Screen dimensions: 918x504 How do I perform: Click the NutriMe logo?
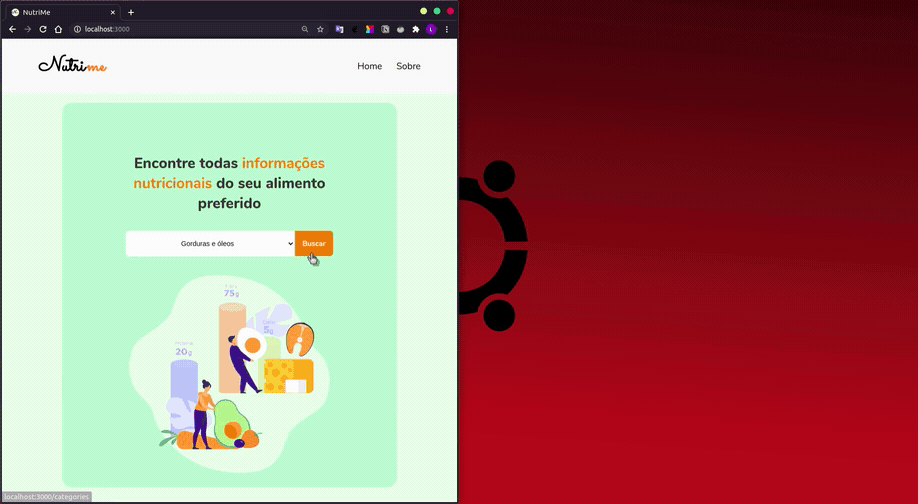[x=73, y=65]
